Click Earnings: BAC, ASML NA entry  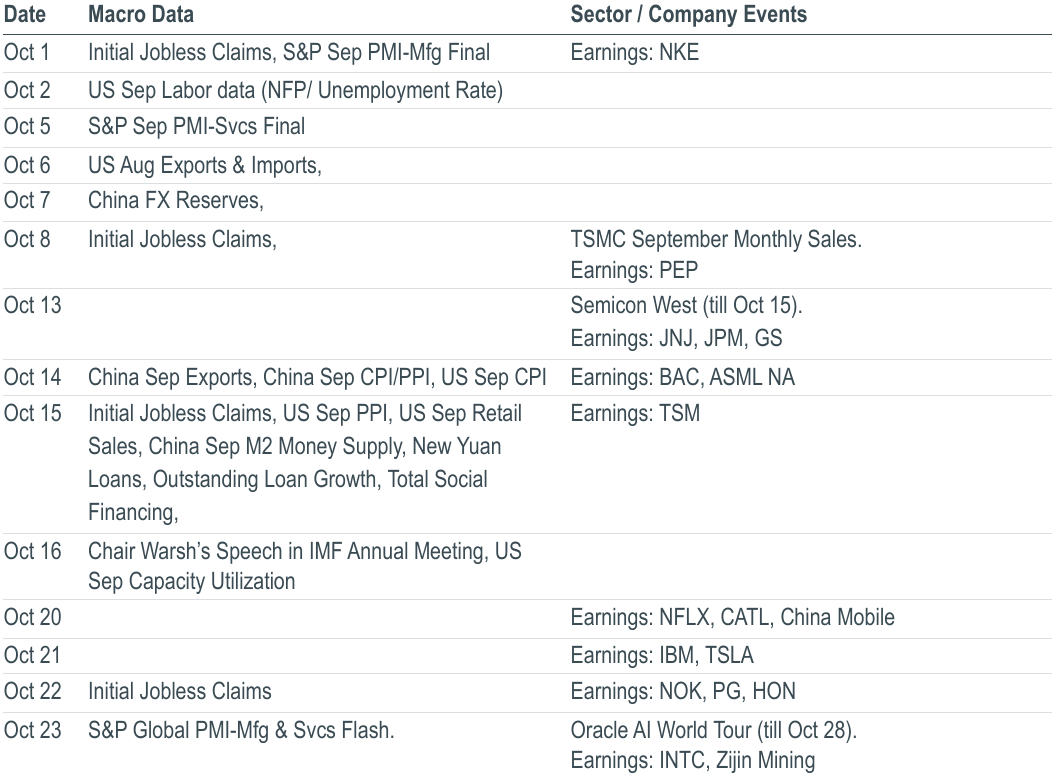point(683,377)
